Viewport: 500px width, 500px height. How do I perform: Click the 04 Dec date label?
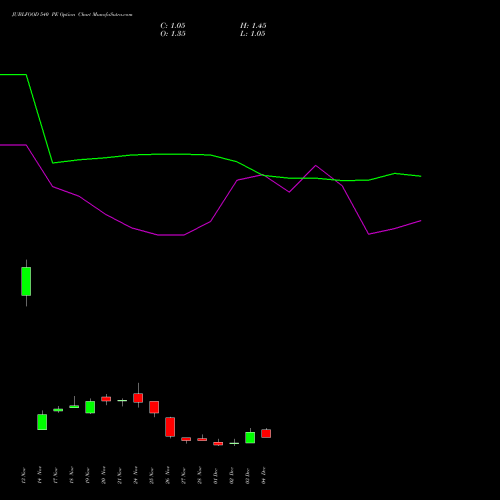(x=264, y=475)
